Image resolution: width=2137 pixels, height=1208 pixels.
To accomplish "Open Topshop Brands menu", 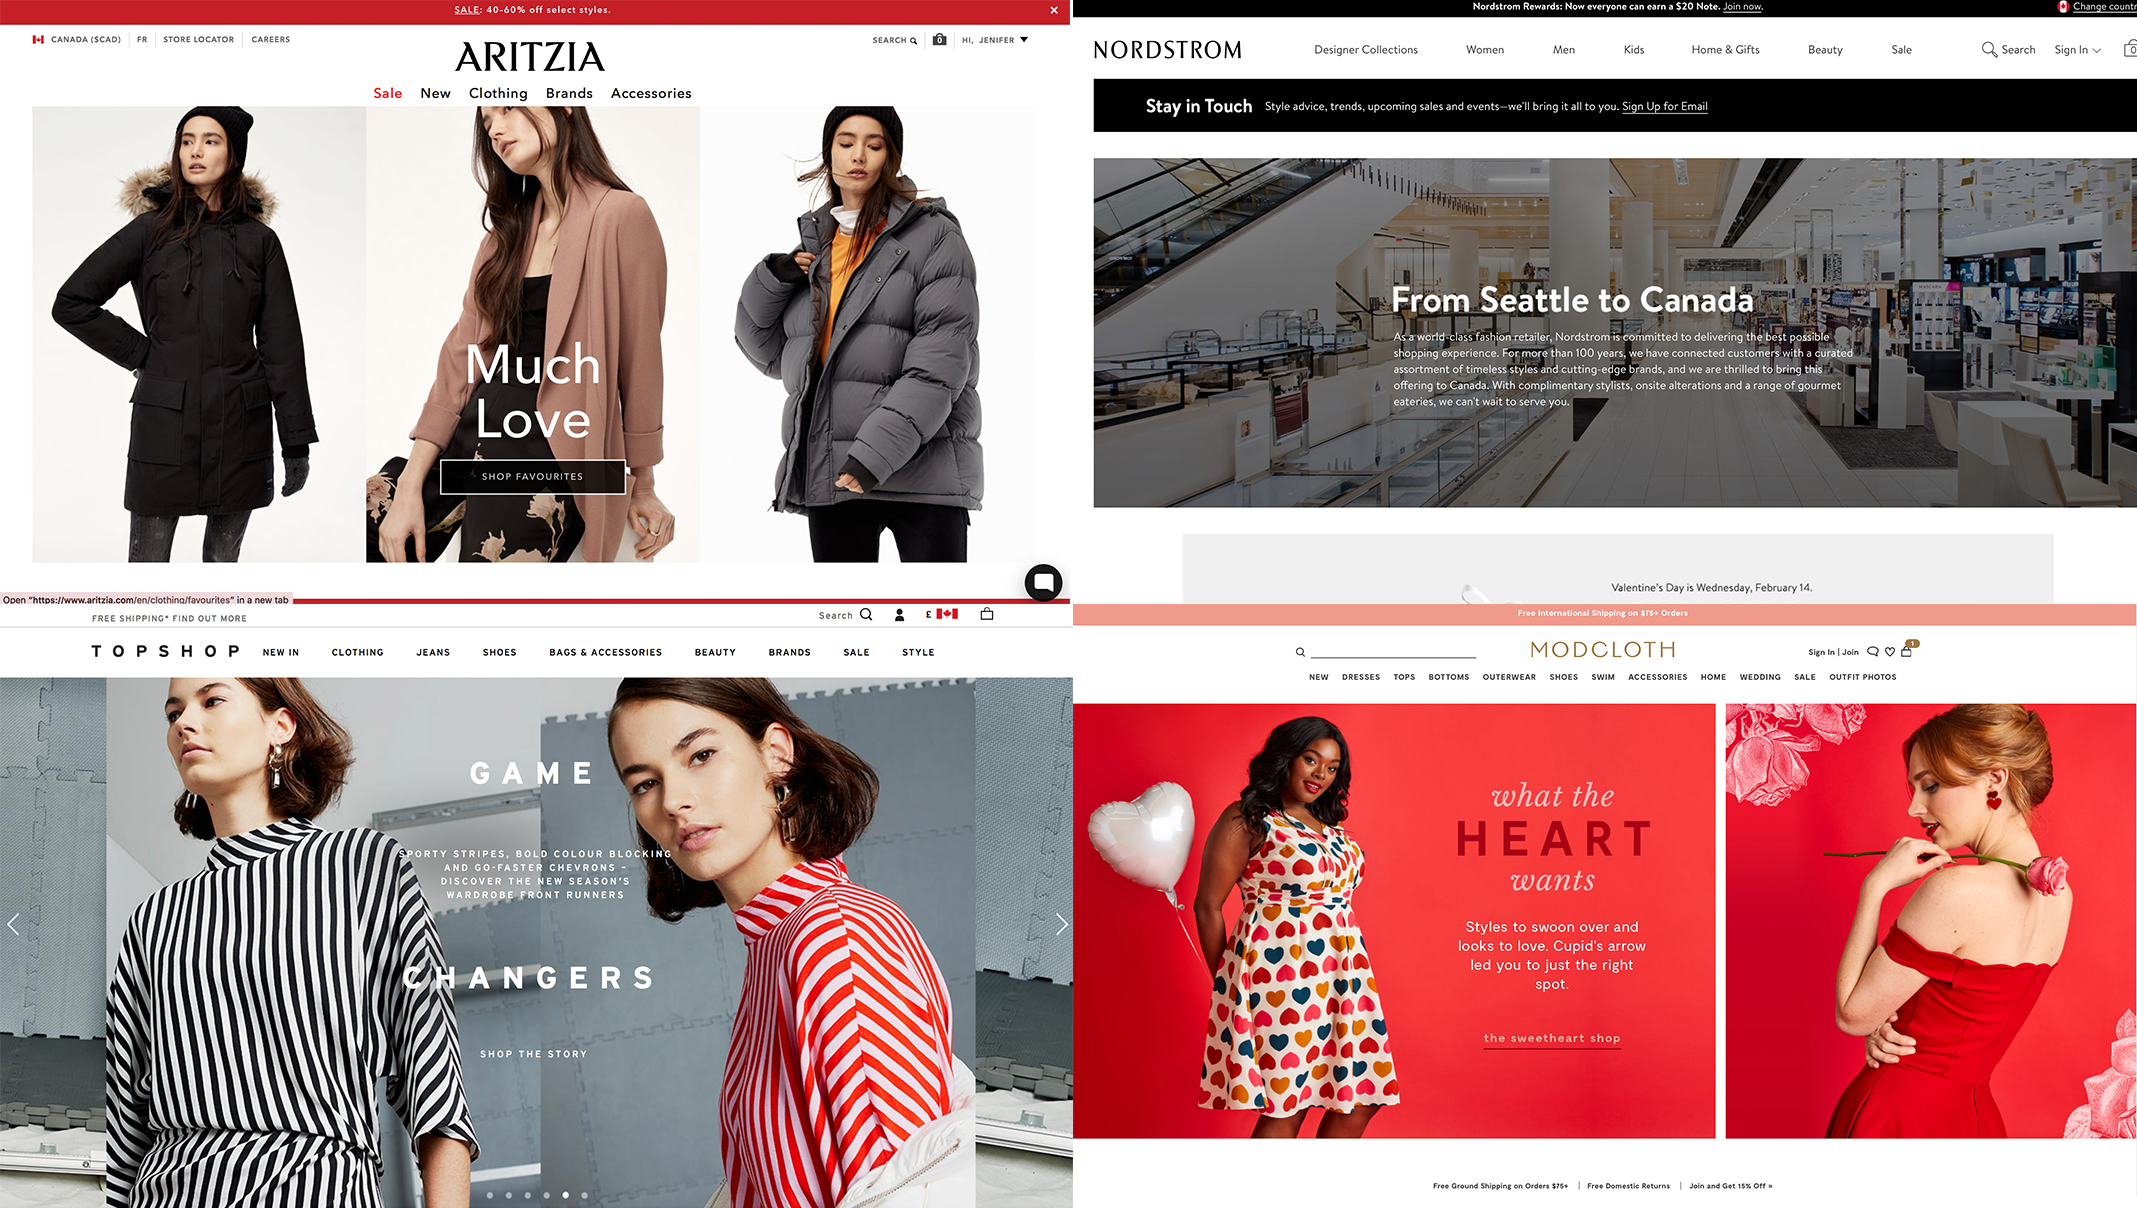I will click(x=789, y=652).
